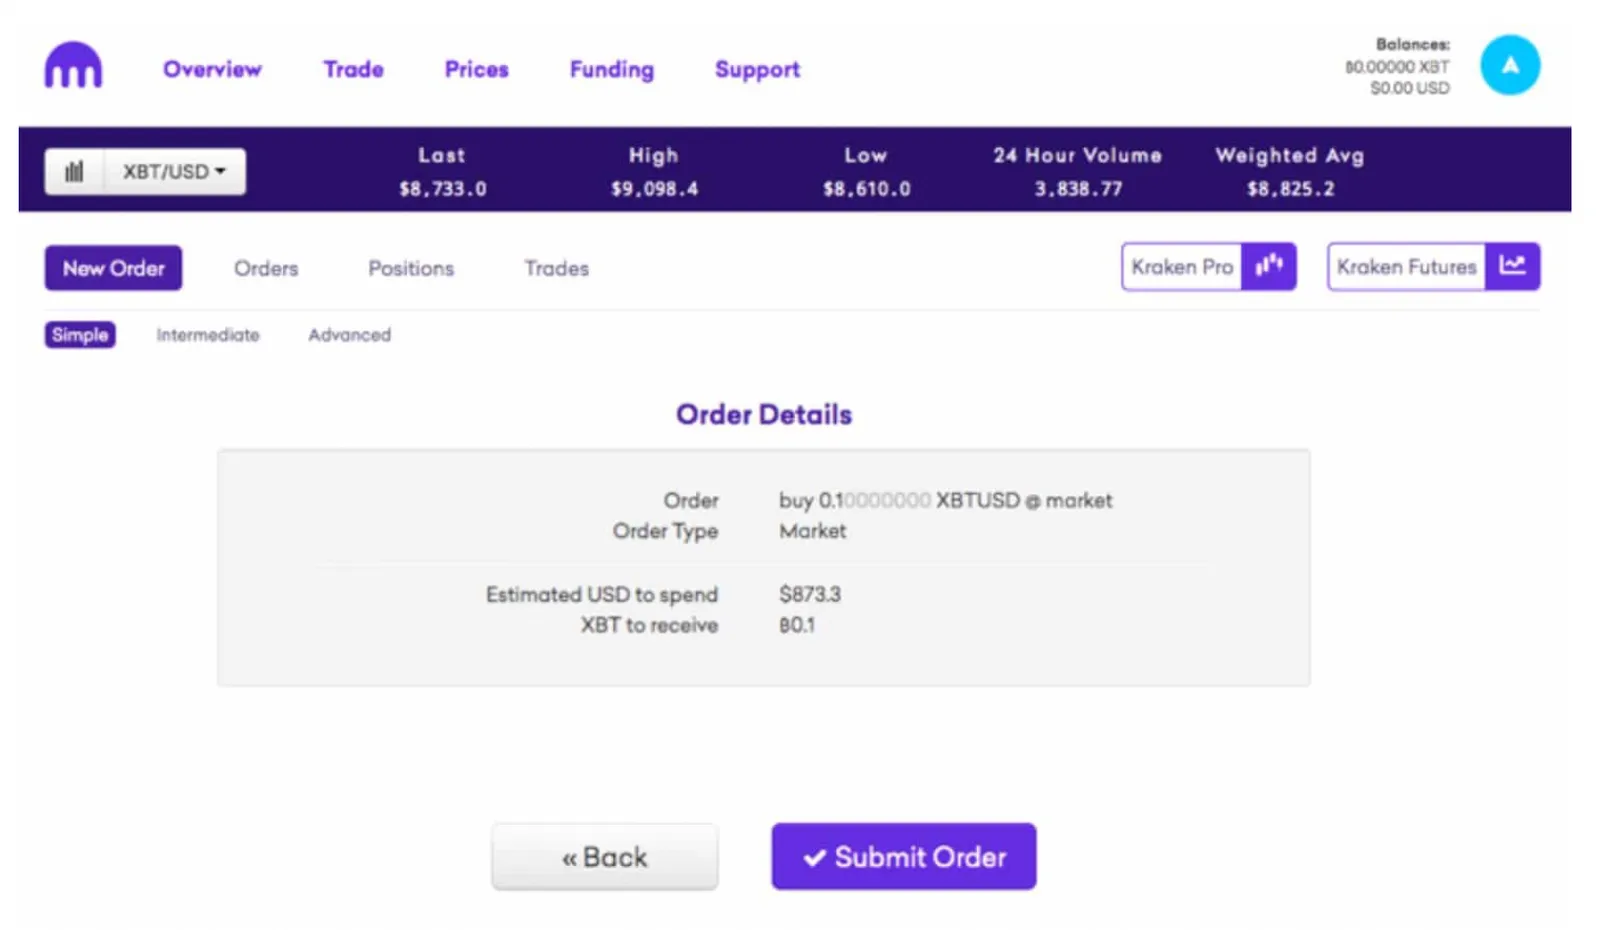Open the Trades tab
Screen dimensions: 1600x930
(556, 268)
